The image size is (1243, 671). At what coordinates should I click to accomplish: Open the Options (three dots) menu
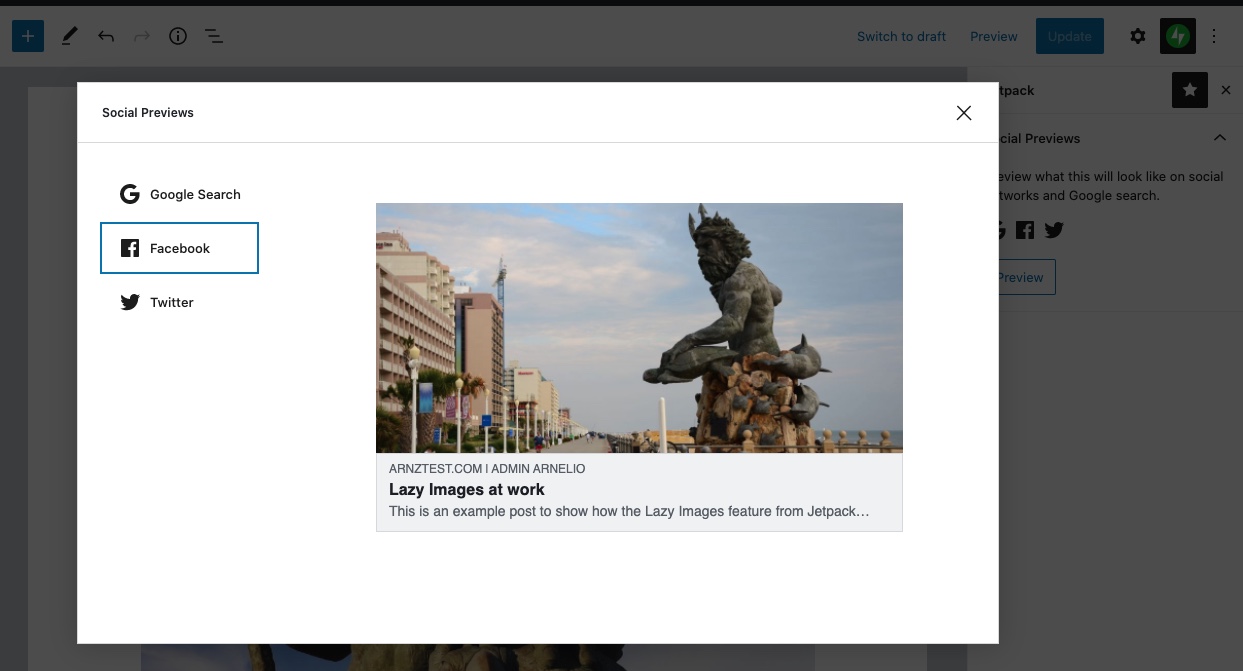point(1214,35)
